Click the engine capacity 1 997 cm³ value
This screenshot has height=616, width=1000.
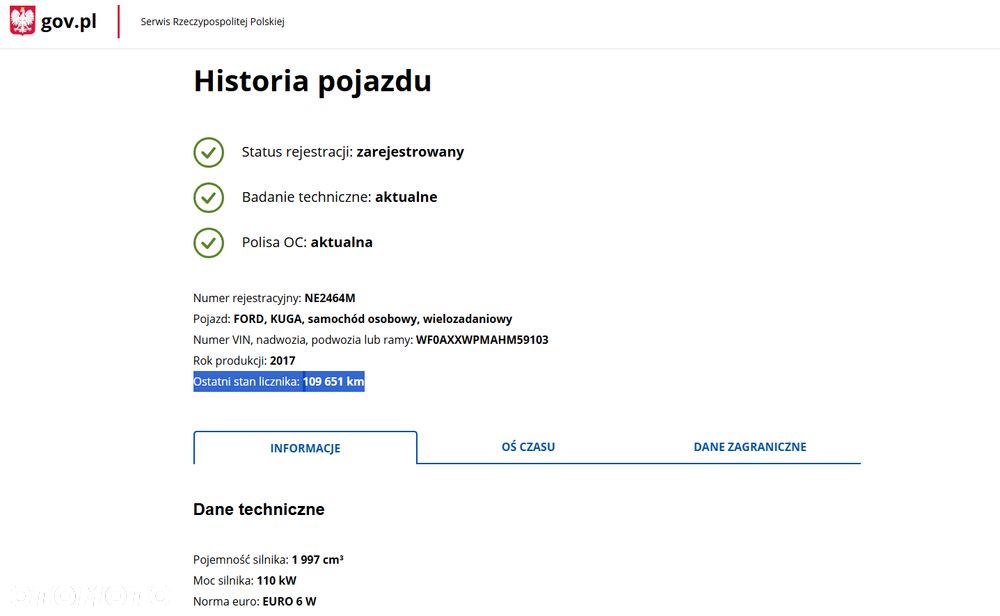pos(317,560)
